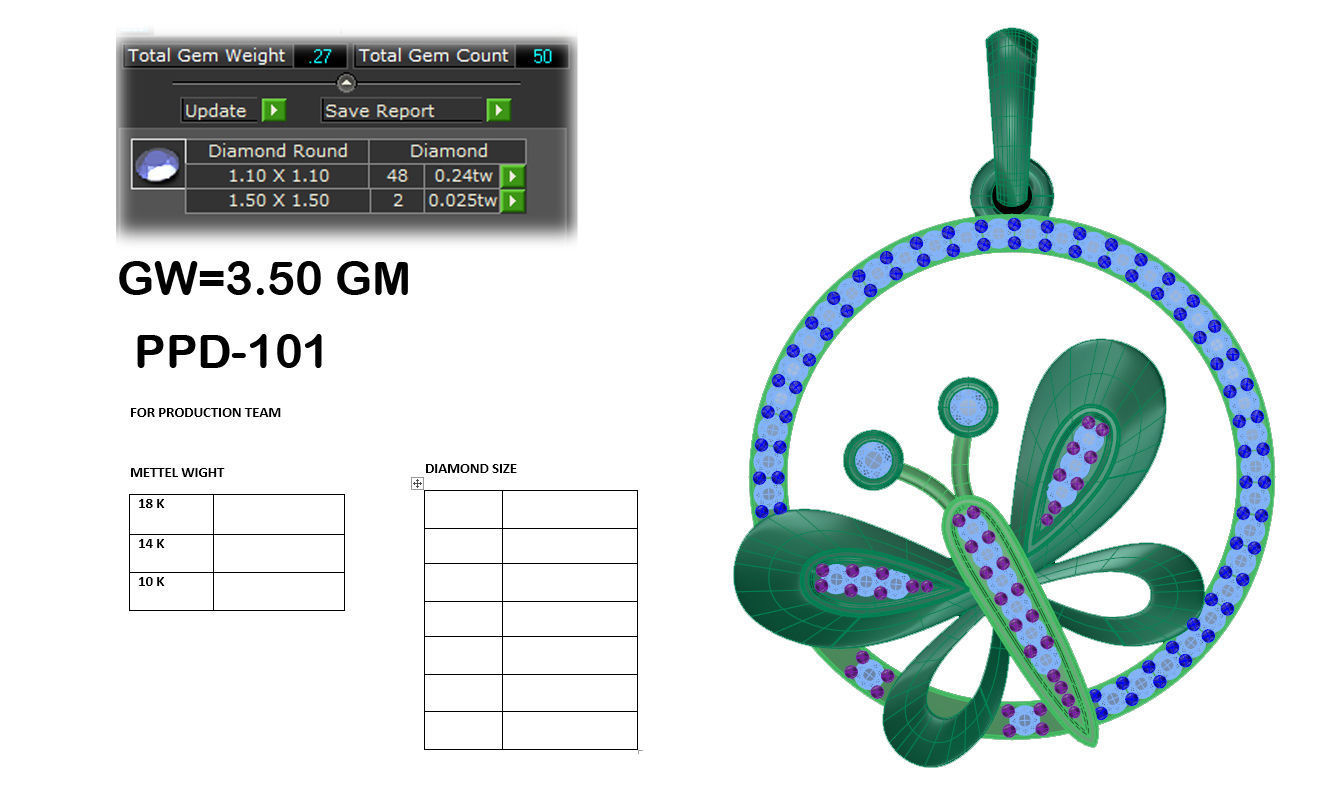Click the 1.50 X 1.50 size cell
The image size is (1325, 793).
(x=278, y=201)
